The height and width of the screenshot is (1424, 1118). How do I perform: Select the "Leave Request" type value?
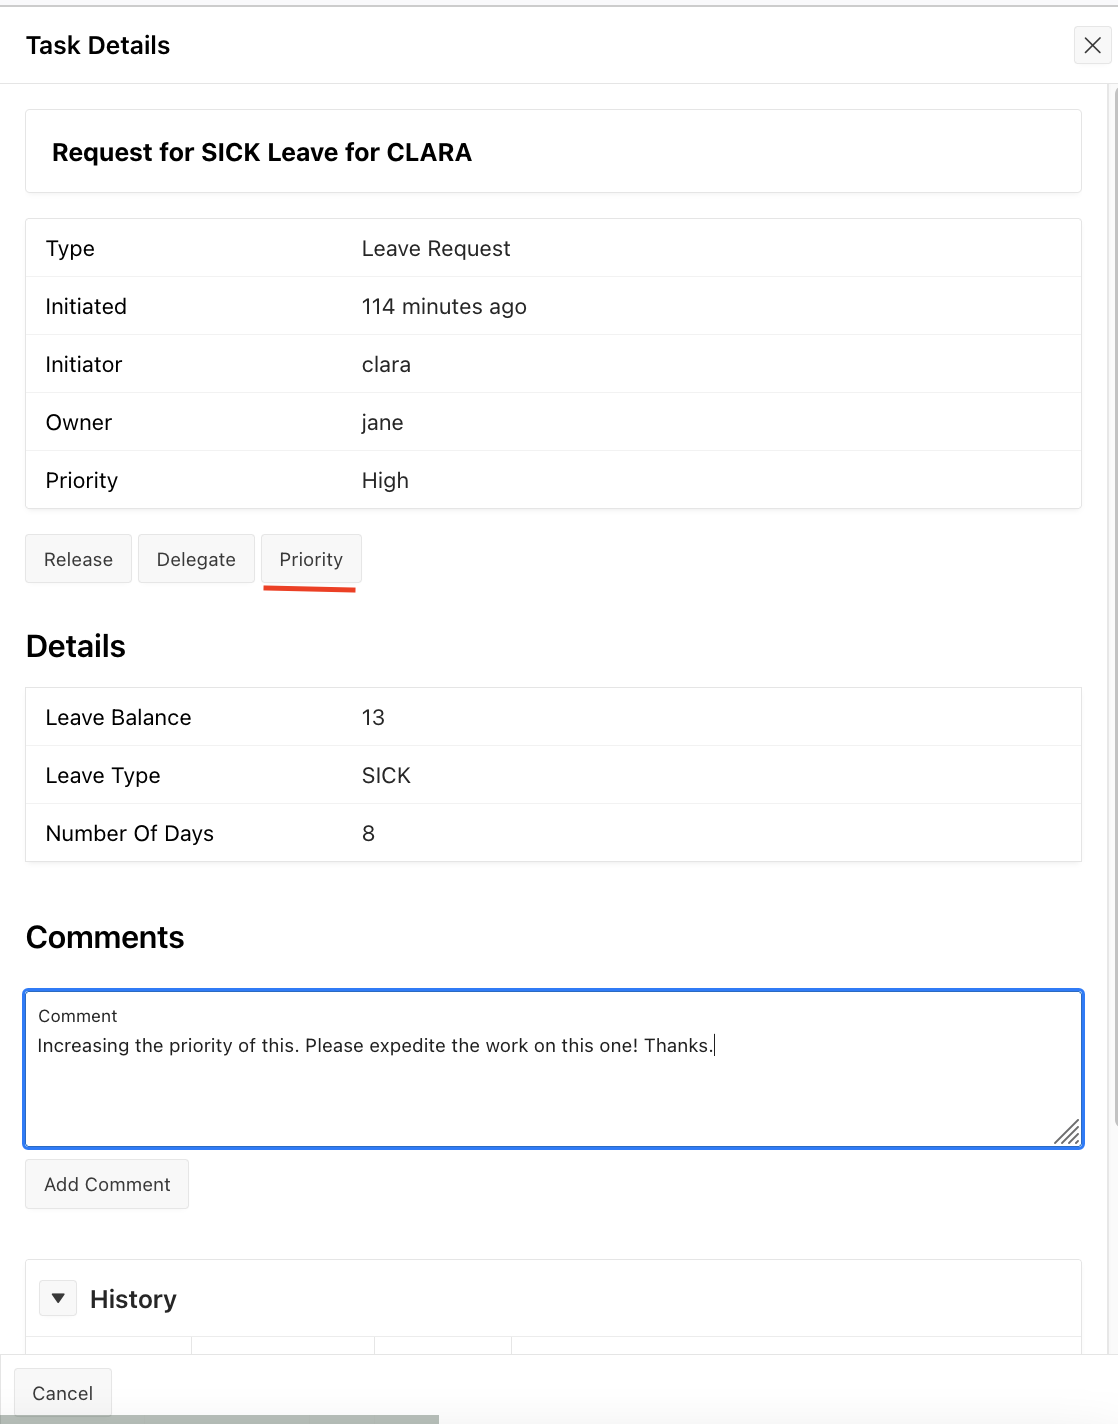436,248
